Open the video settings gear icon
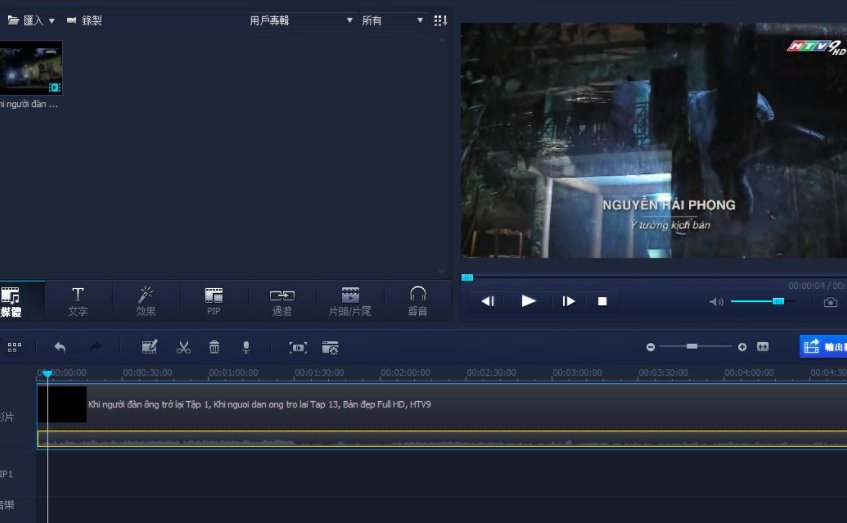 (330, 347)
